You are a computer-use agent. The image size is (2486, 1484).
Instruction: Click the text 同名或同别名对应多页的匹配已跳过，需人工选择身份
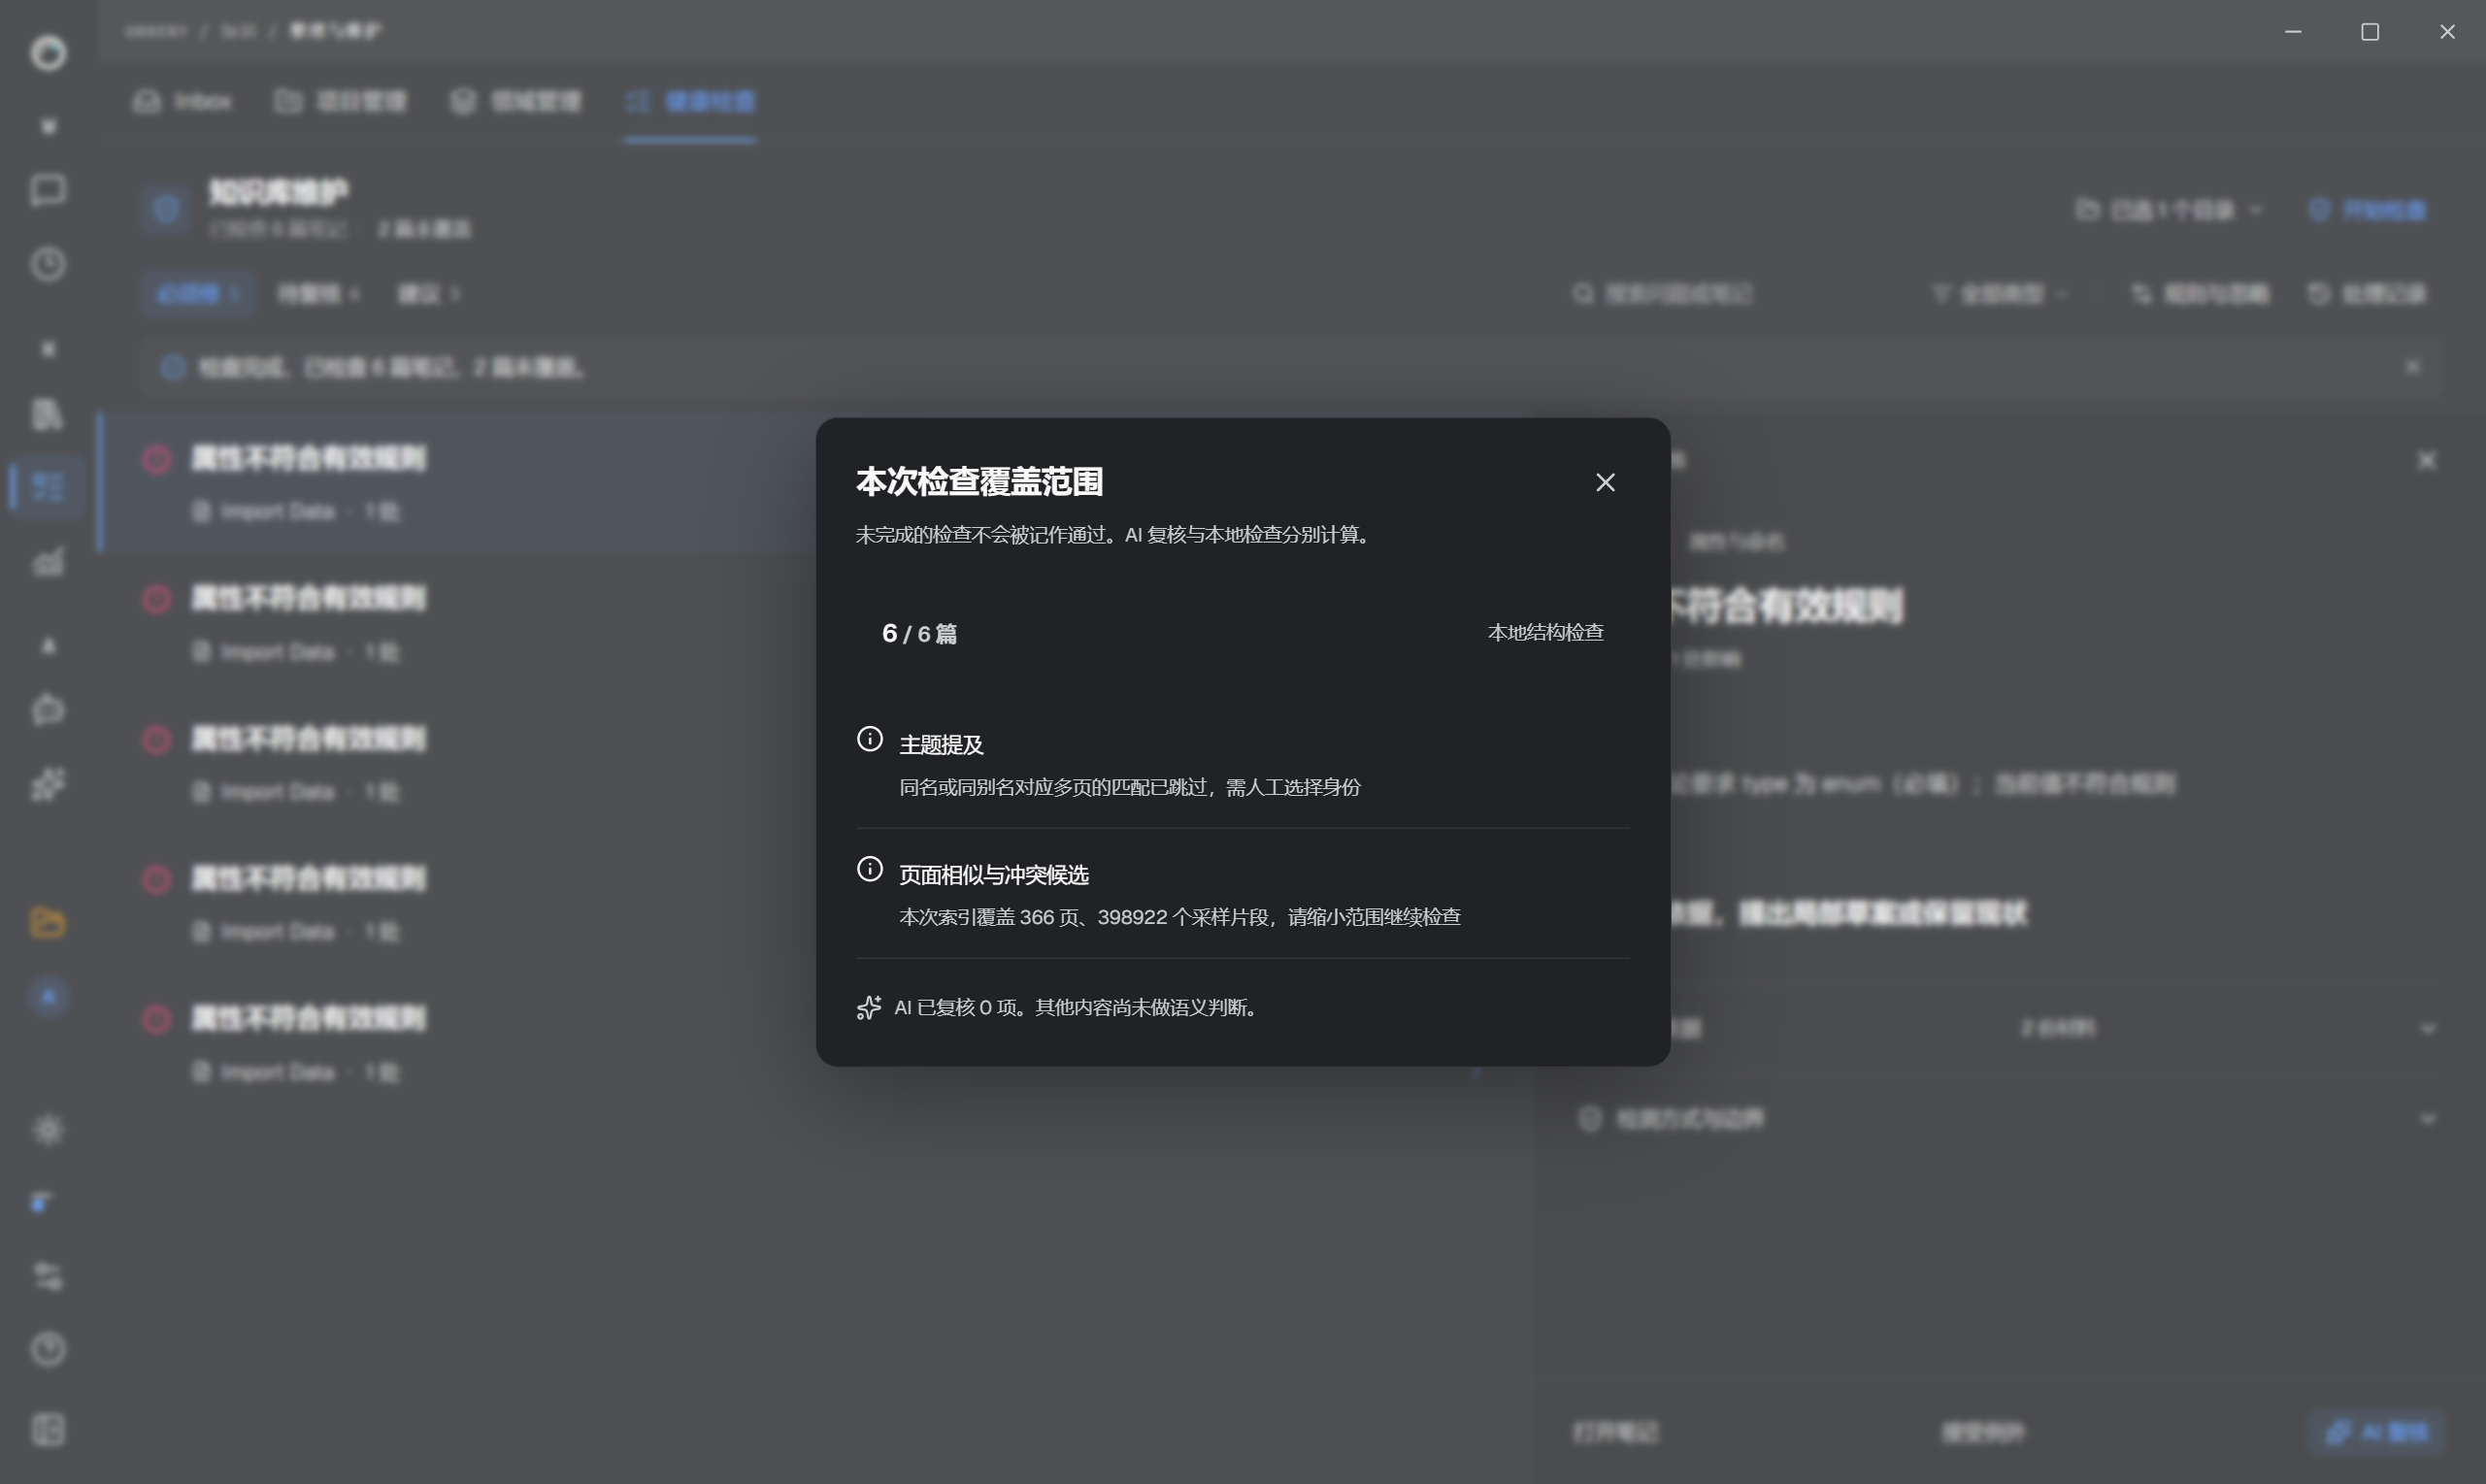point(1130,787)
